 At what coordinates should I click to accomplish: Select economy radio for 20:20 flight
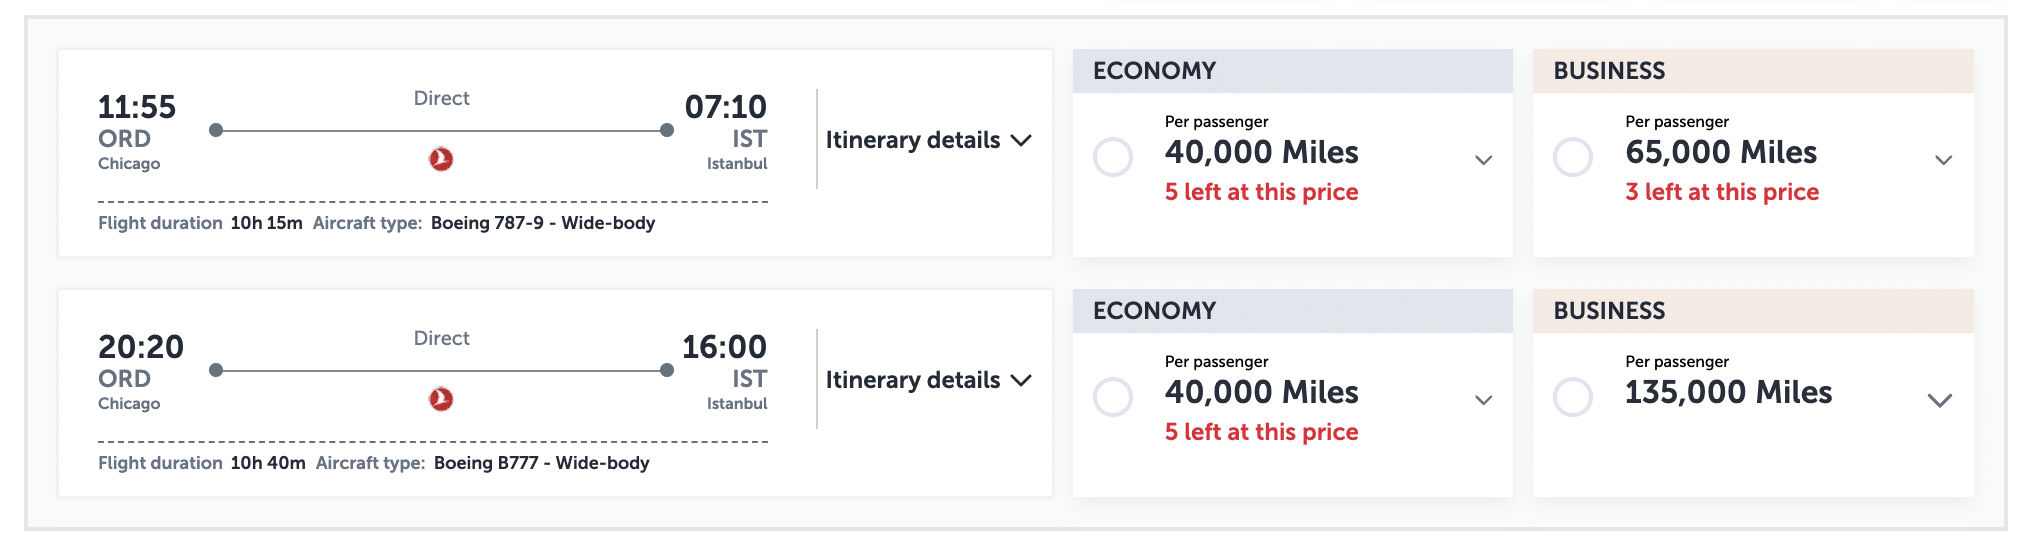(1113, 397)
